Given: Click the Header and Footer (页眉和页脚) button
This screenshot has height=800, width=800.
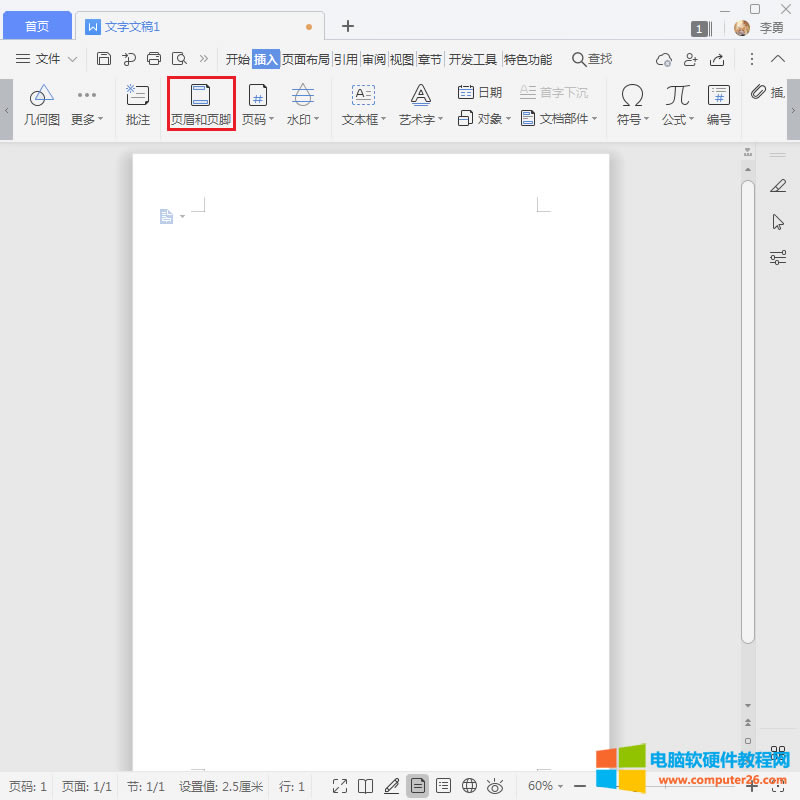Looking at the screenshot, I should (x=201, y=106).
